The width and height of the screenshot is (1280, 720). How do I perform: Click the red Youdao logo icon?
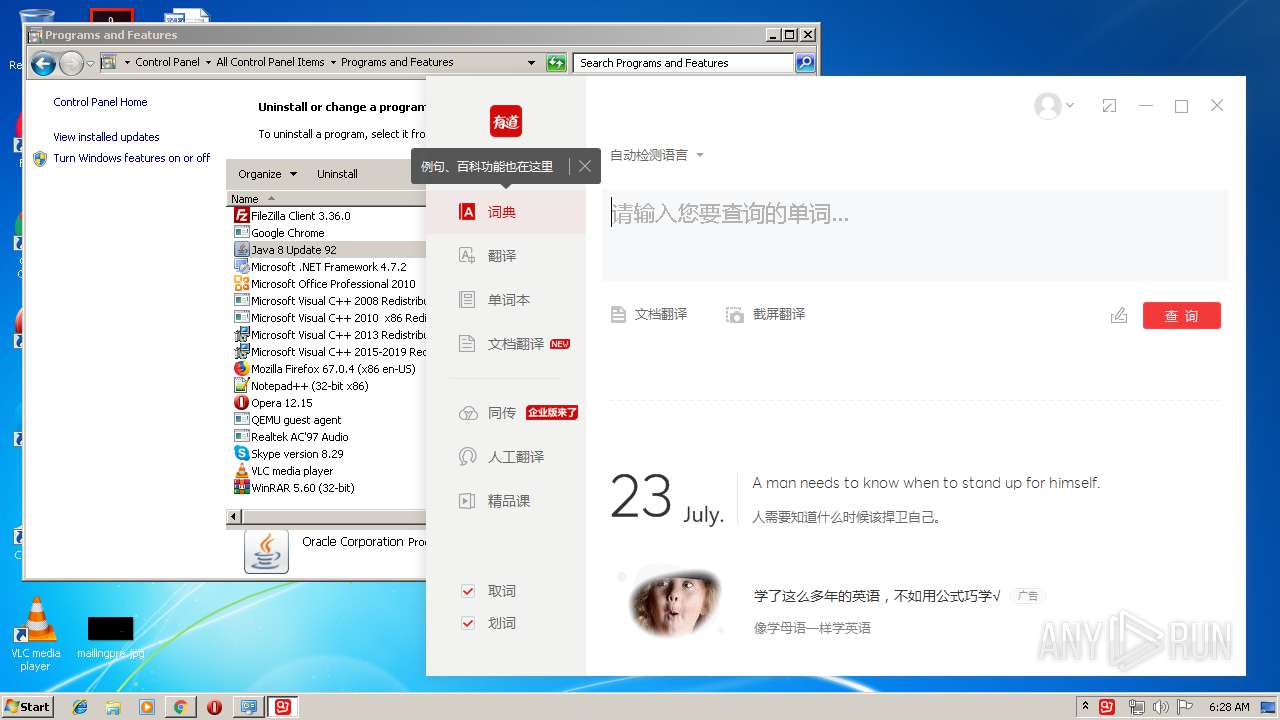[x=506, y=121]
